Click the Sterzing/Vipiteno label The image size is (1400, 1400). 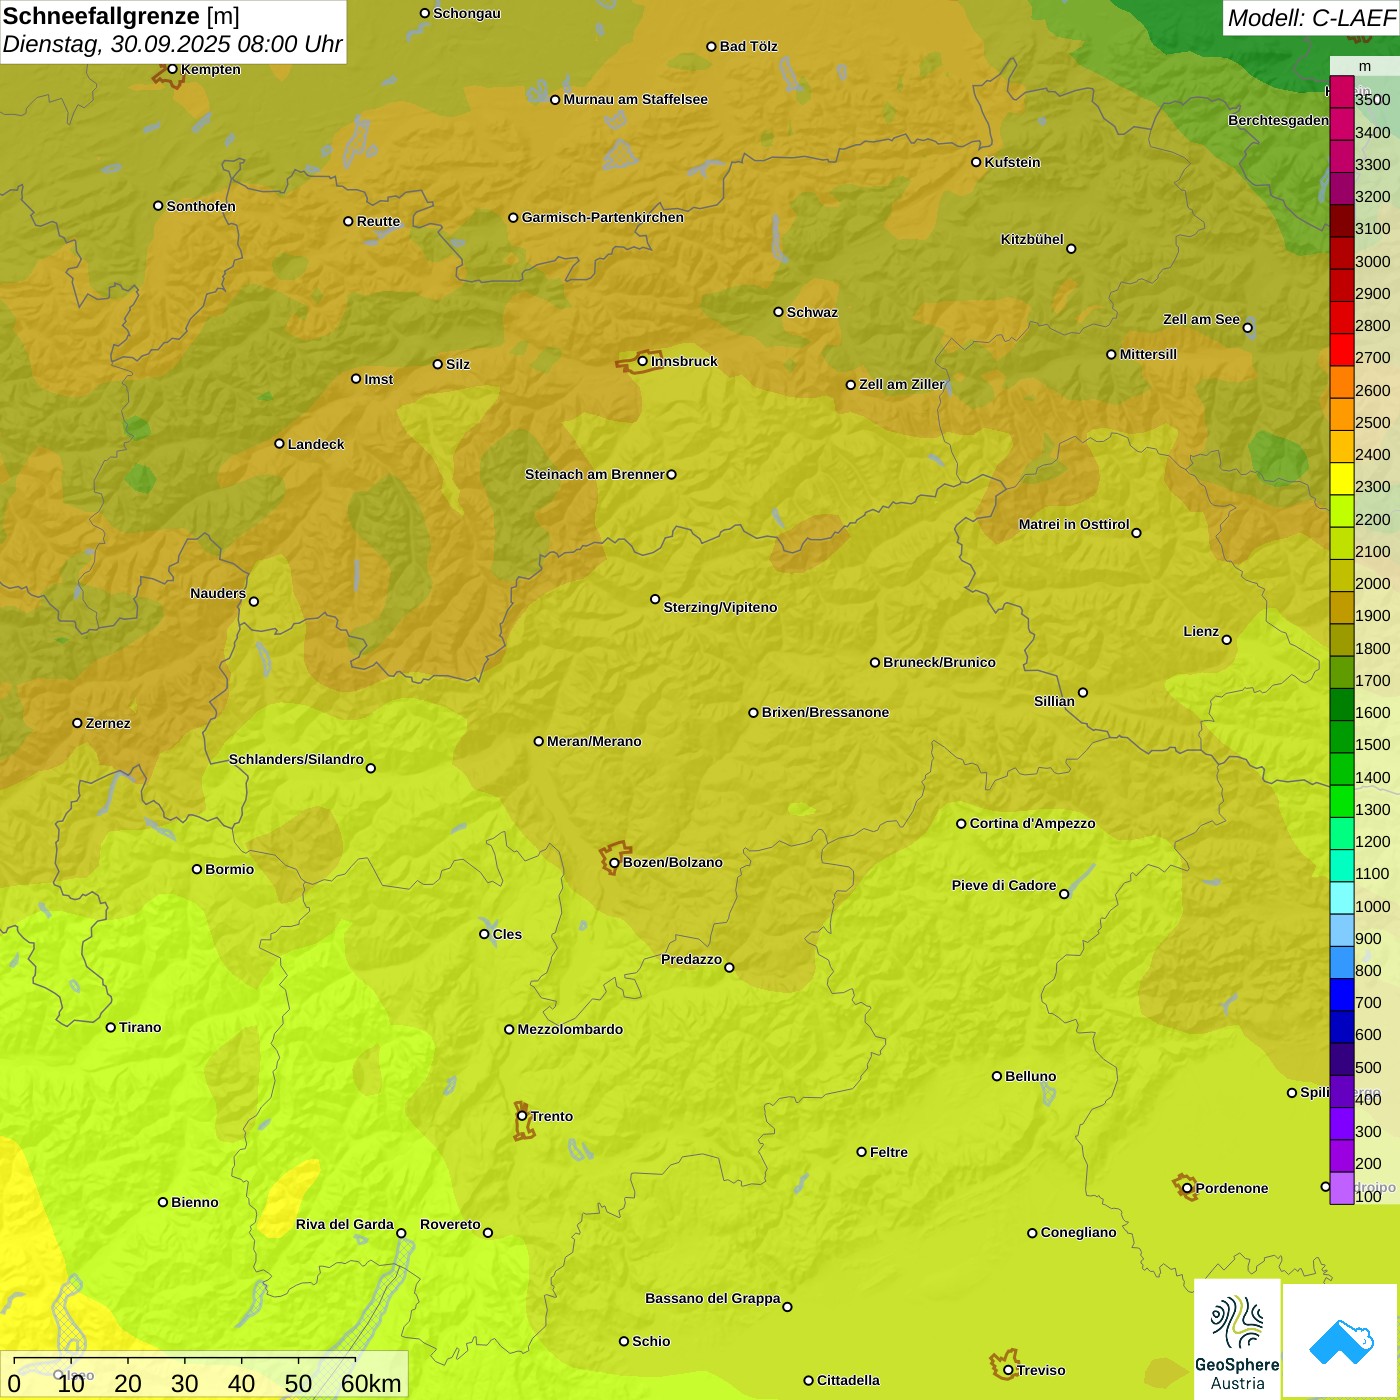click(x=720, y=607)
